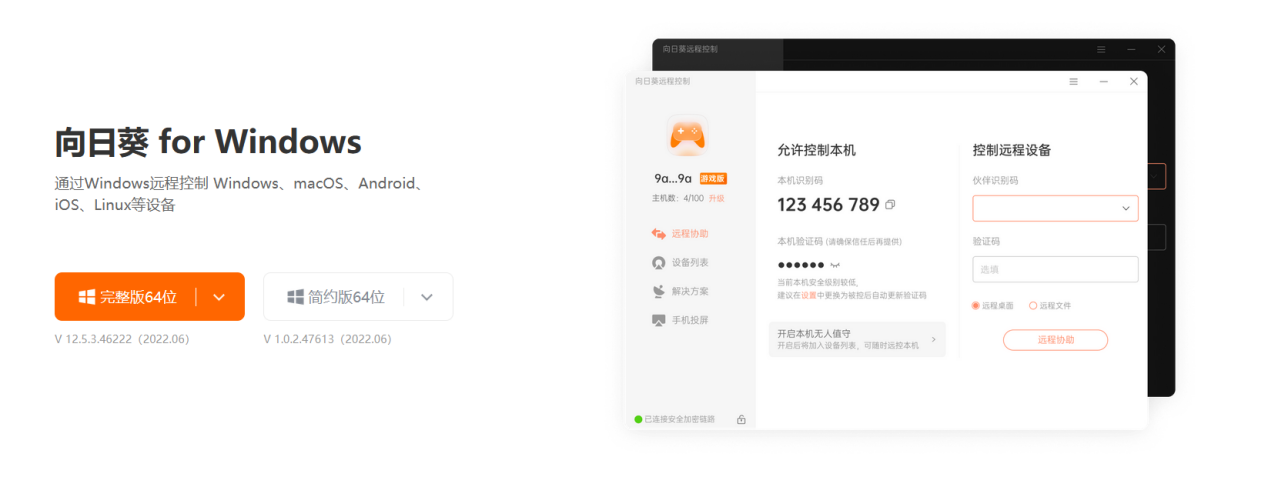Image resolution: width=1268 pixels, height=487 pixels.
Task: Expand the 完整版64位 download options arrow
Action: coord(220,297)
